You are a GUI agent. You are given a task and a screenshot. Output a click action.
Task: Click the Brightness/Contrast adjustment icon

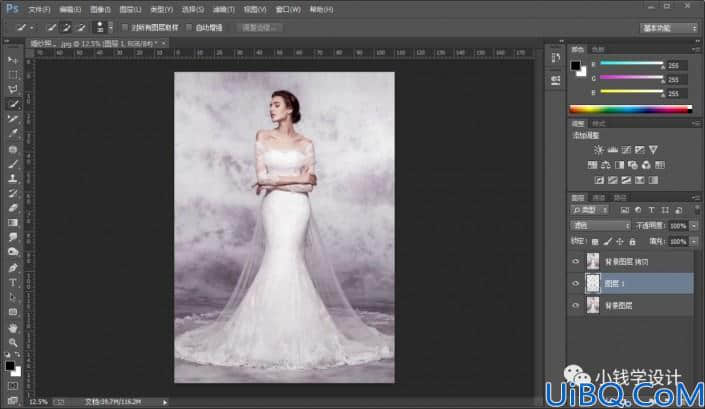(x=598, y=150)
